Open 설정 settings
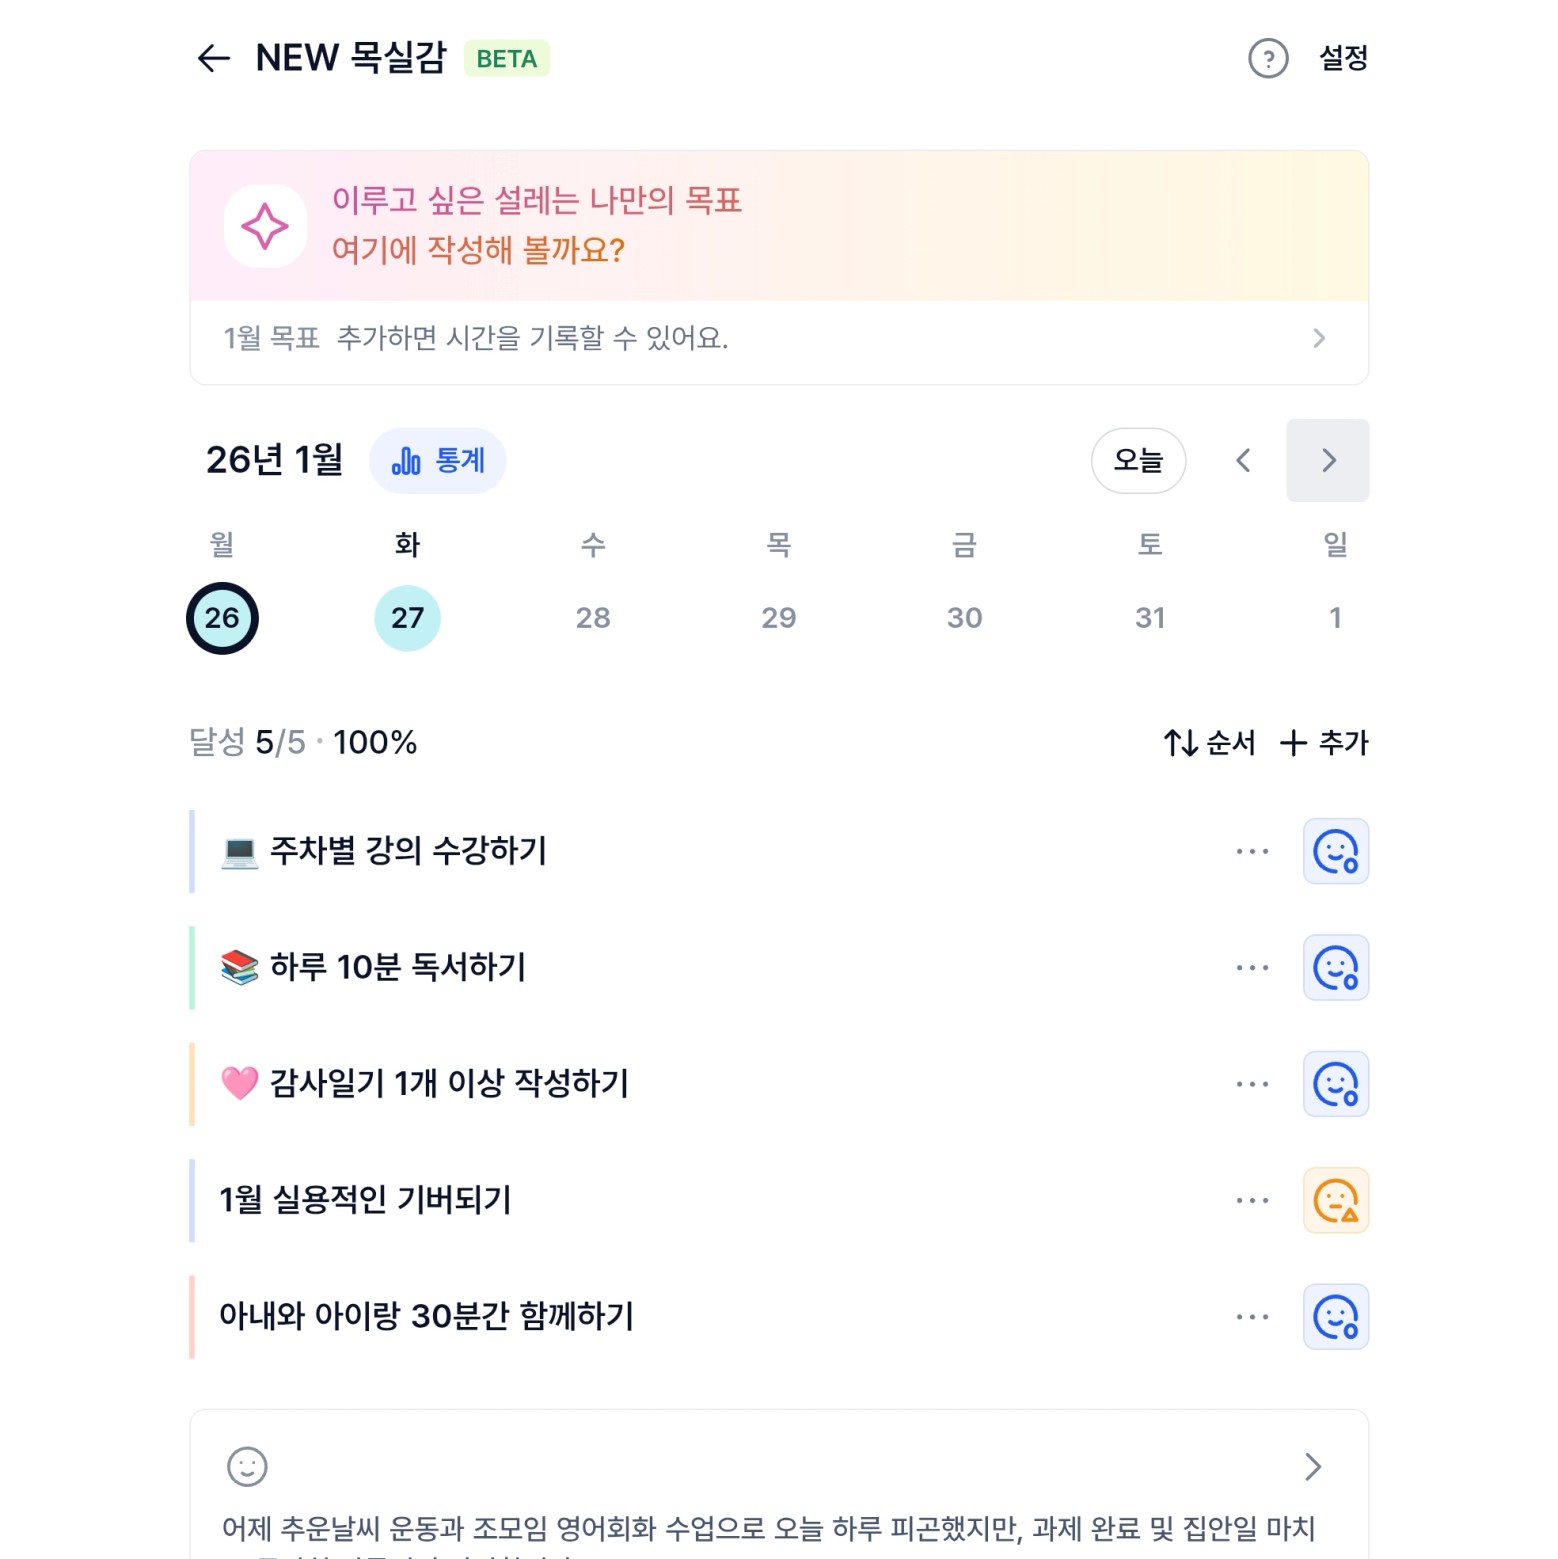 [x=1342, y=58]
